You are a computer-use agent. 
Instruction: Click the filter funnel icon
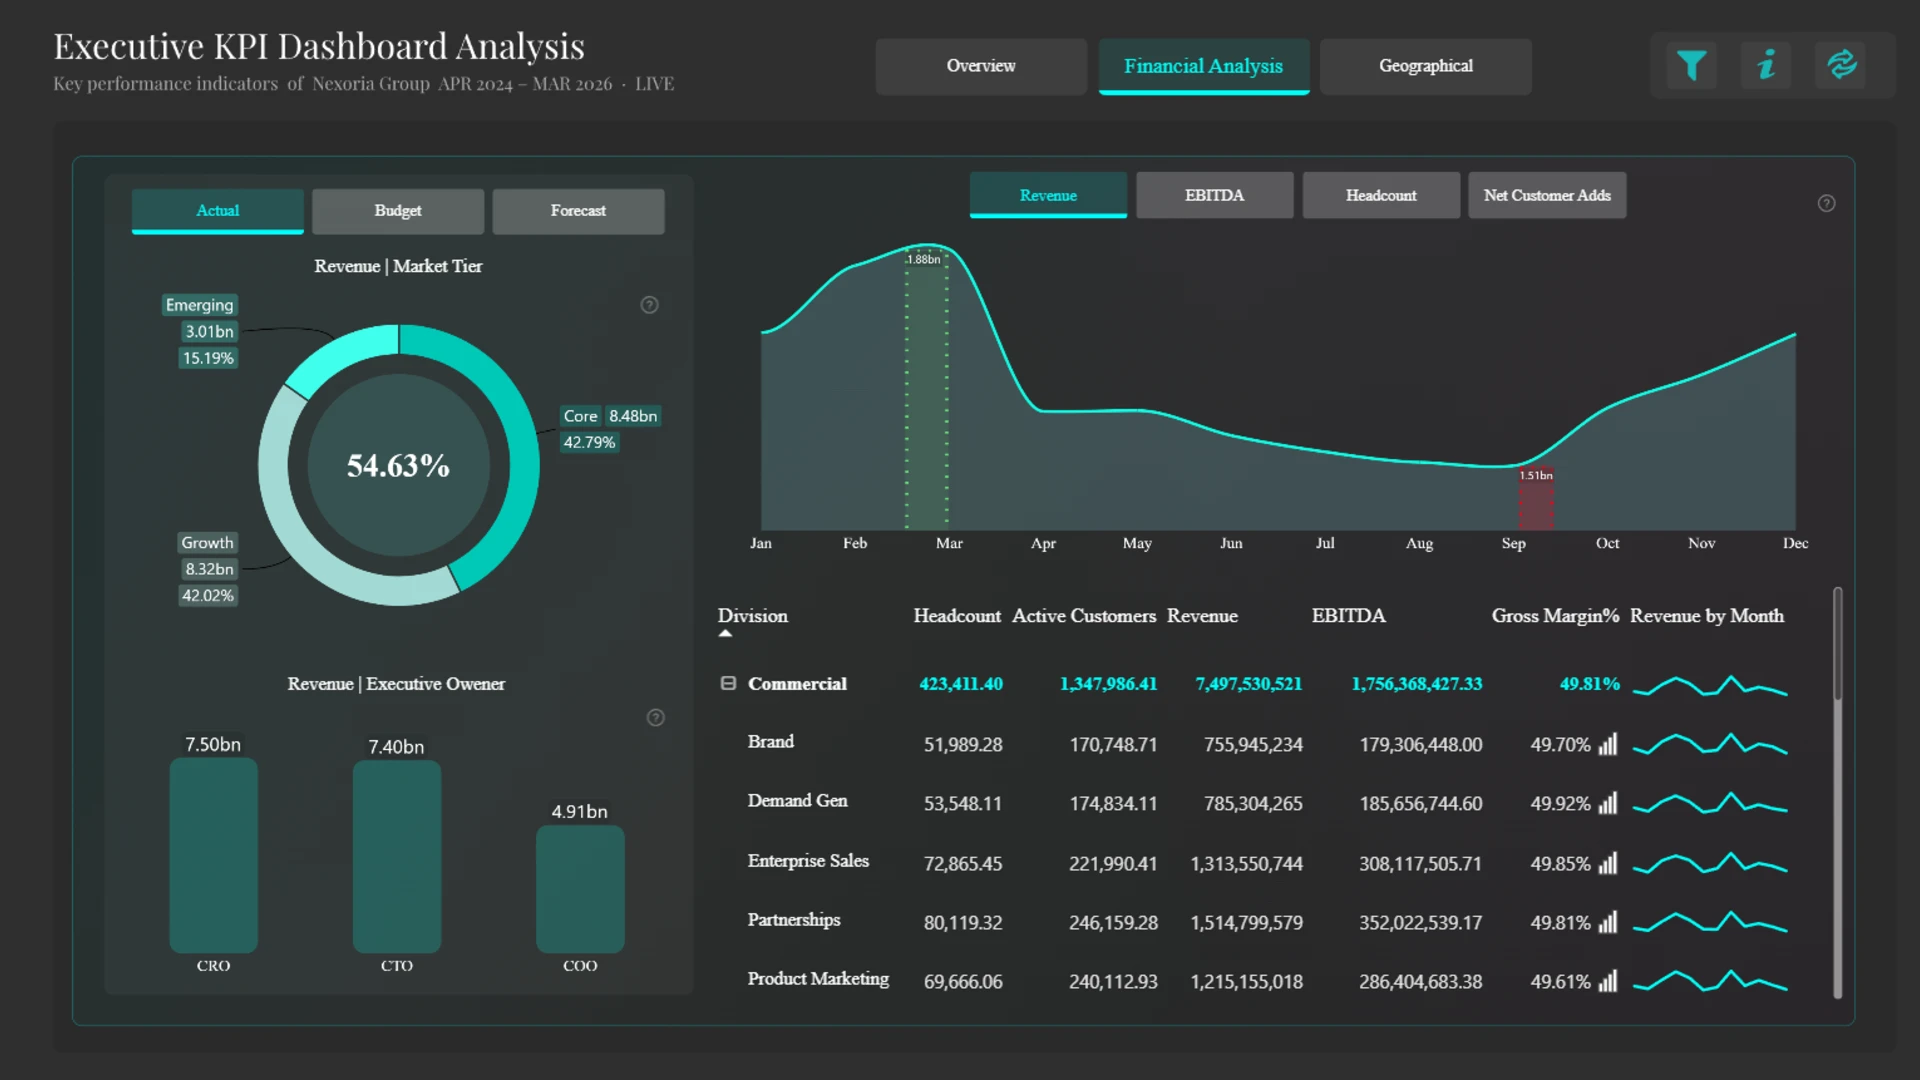(x=1691, y=66)
